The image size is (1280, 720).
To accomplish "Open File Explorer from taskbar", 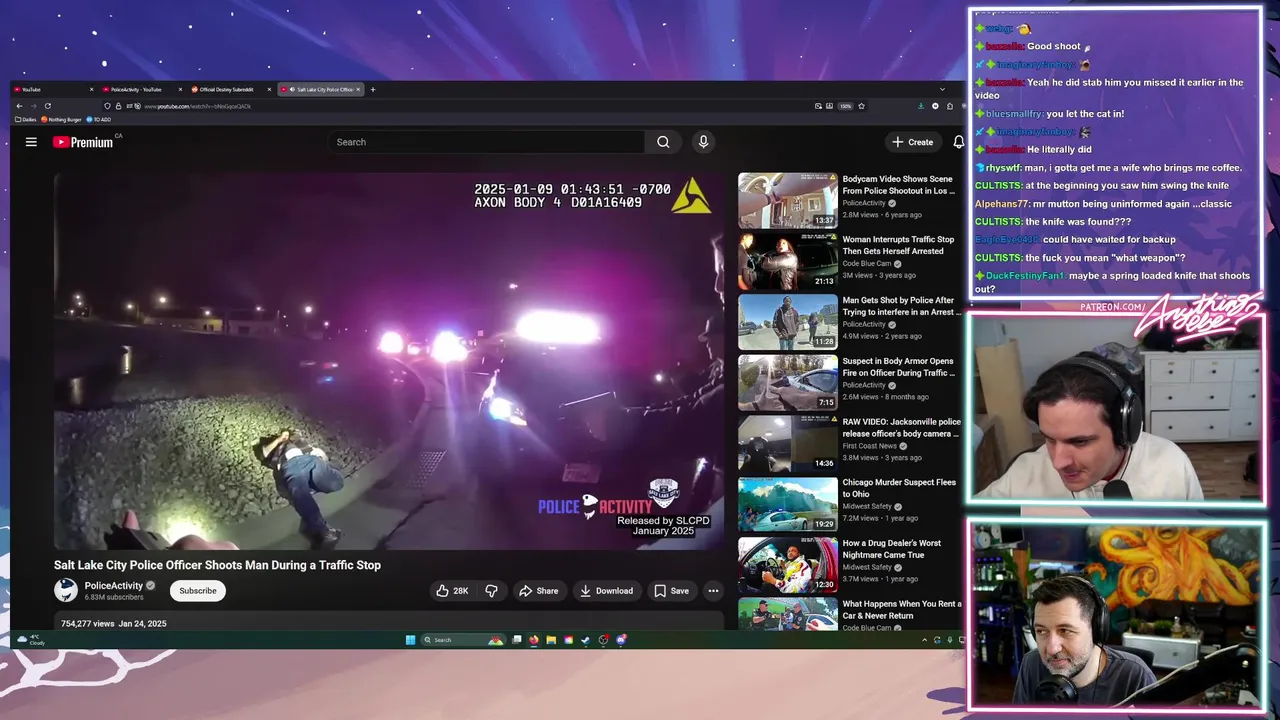I will click(551, 640).
